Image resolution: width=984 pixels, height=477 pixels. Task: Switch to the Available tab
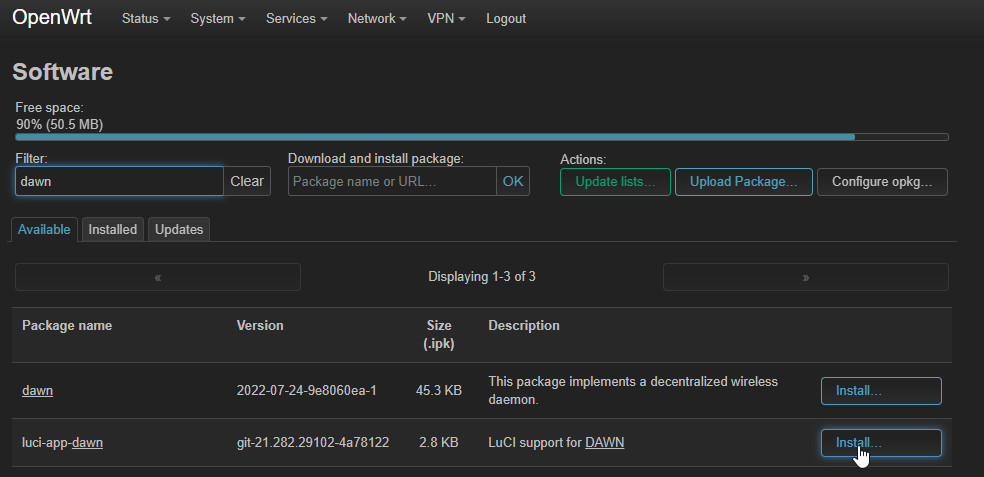pyautogui.click(x=44, y=230)
